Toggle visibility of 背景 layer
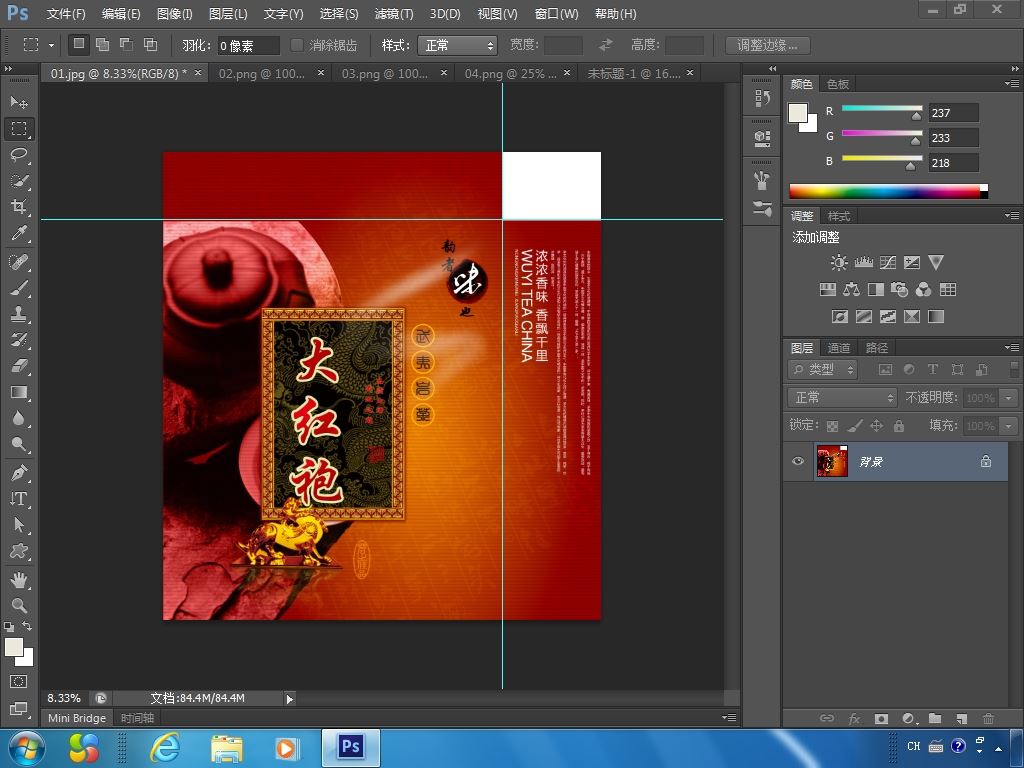The image size is (1024, 768). click(798, 461)
